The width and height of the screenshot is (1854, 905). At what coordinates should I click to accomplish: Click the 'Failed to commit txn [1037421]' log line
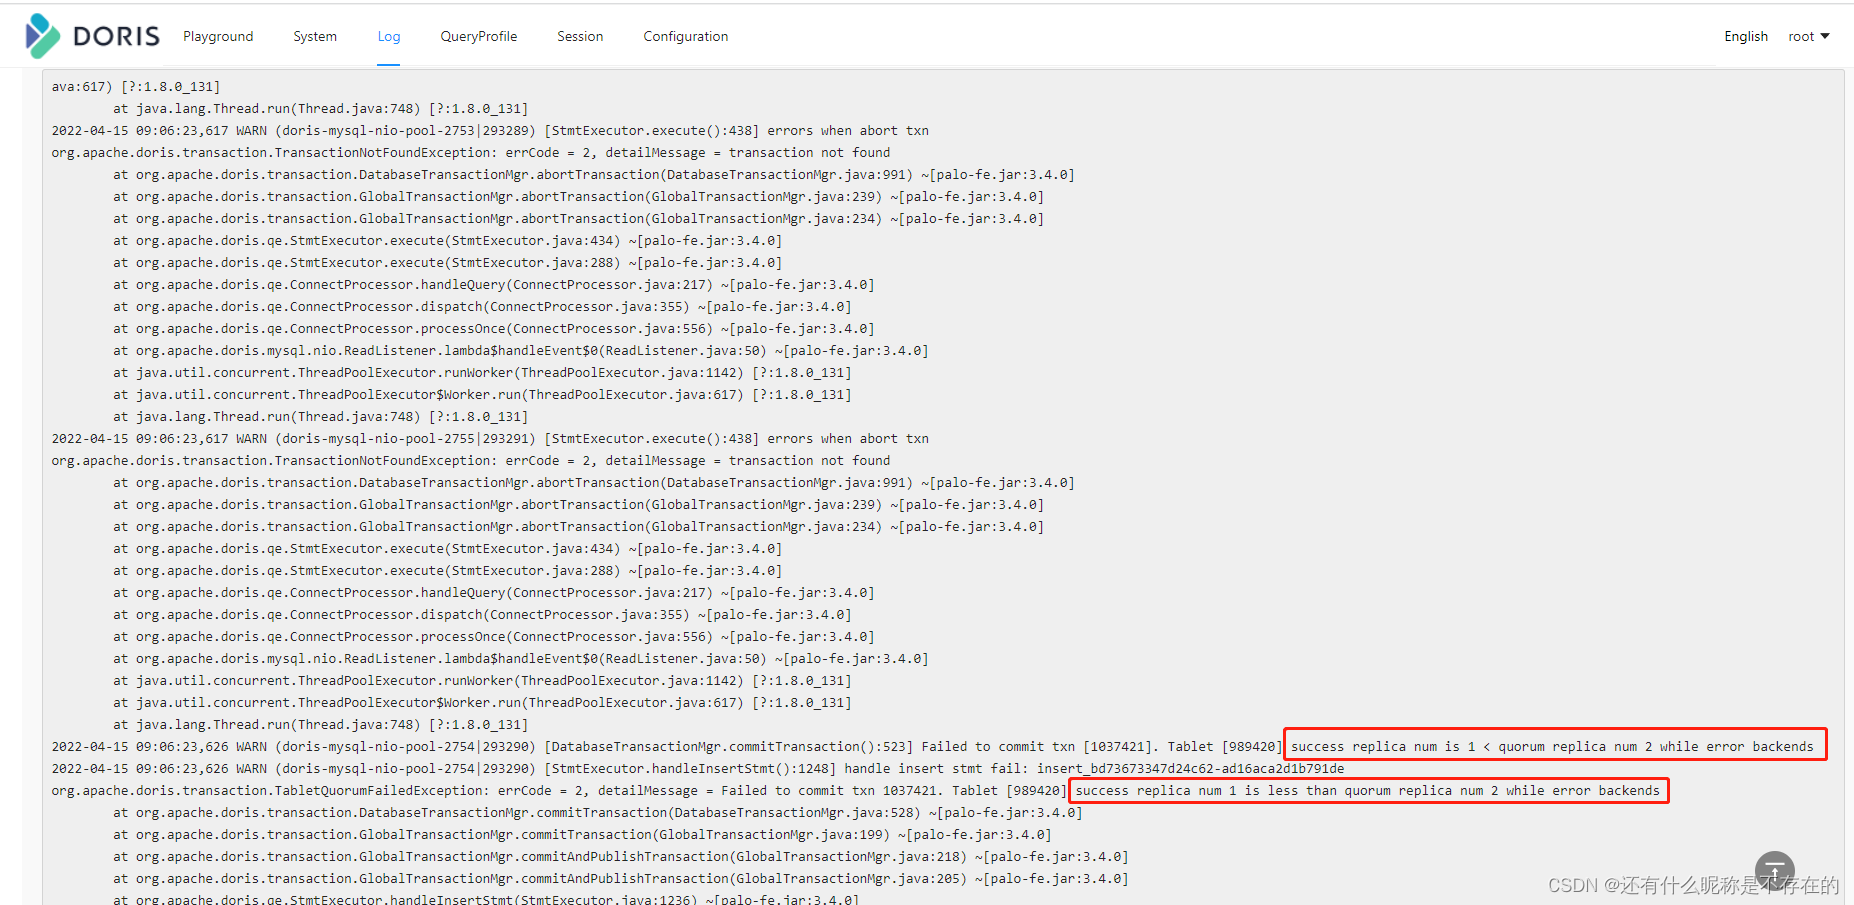[x=933, y=747]
